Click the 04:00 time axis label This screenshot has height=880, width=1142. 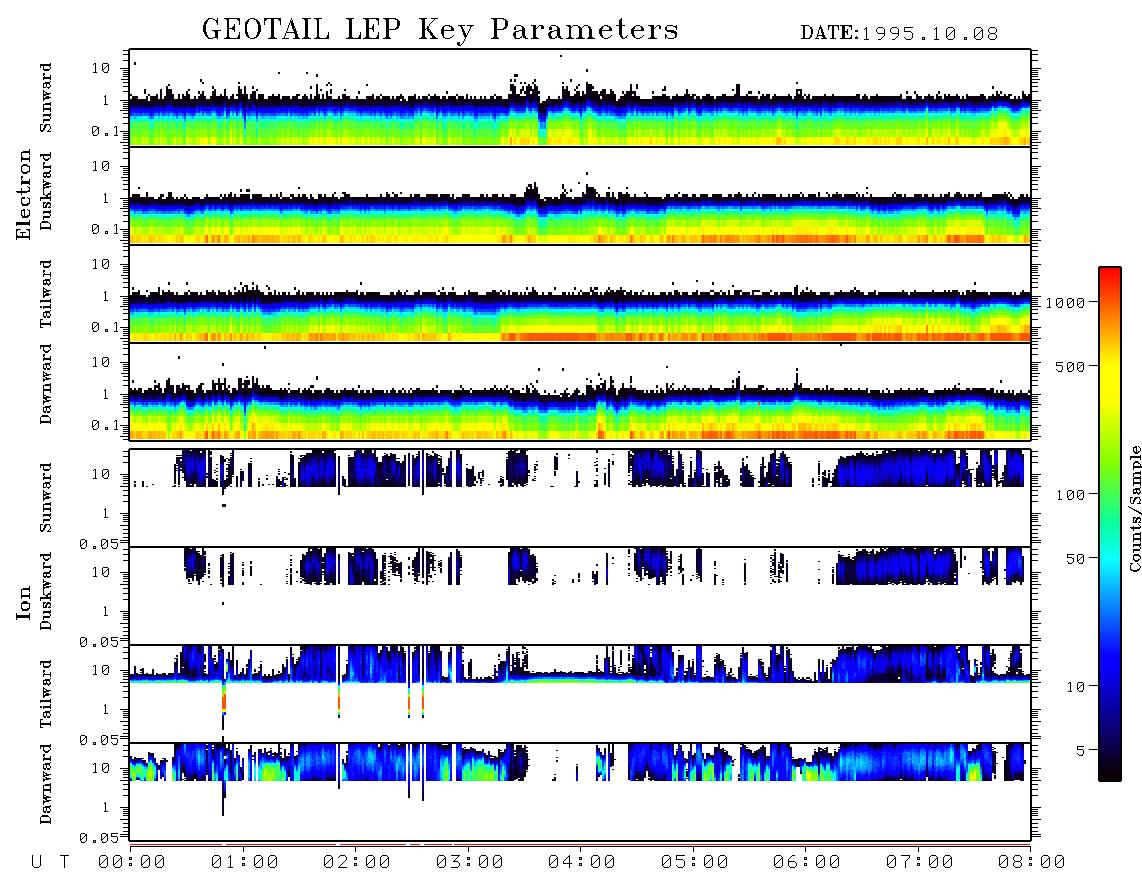click(x=582, y=862)
